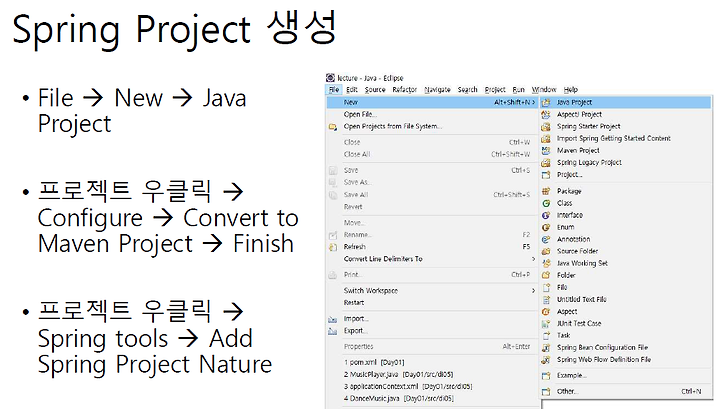Click the Aspect icon
The height and width of the screenshot is (409, 720).
(546, 311)
